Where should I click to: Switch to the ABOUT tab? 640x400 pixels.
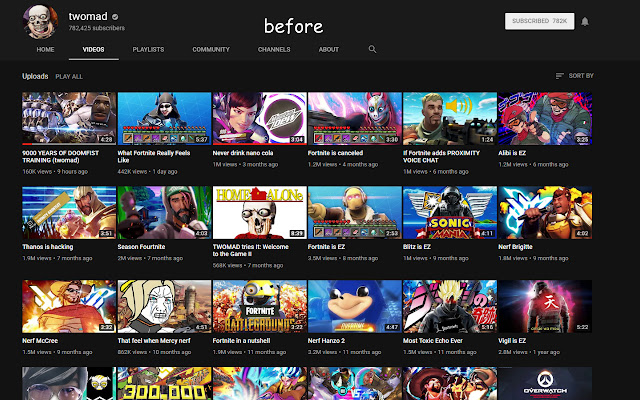[329, 49]
